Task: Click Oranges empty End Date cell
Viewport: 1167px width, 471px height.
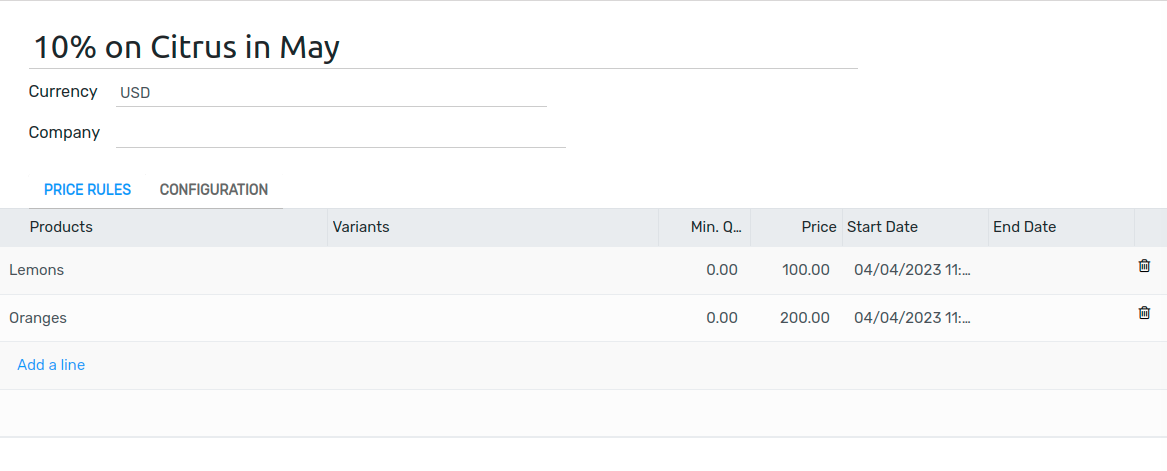Action: click(1061, 318)
